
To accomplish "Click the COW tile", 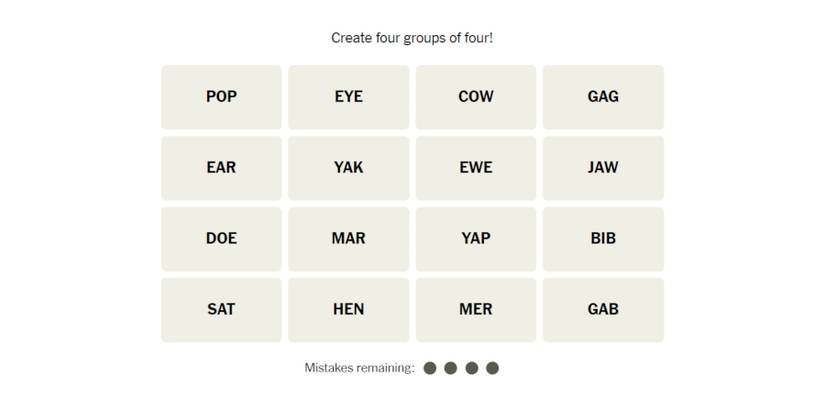I will coord(476,97).
